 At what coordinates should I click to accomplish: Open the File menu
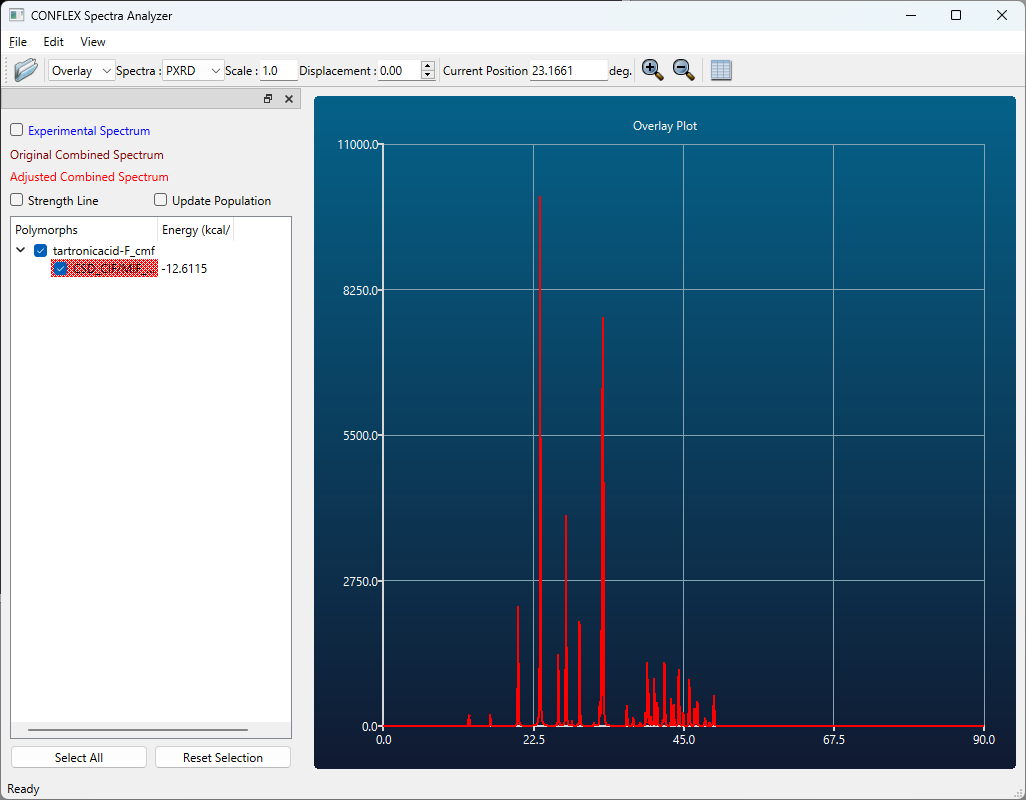[18, 42]
